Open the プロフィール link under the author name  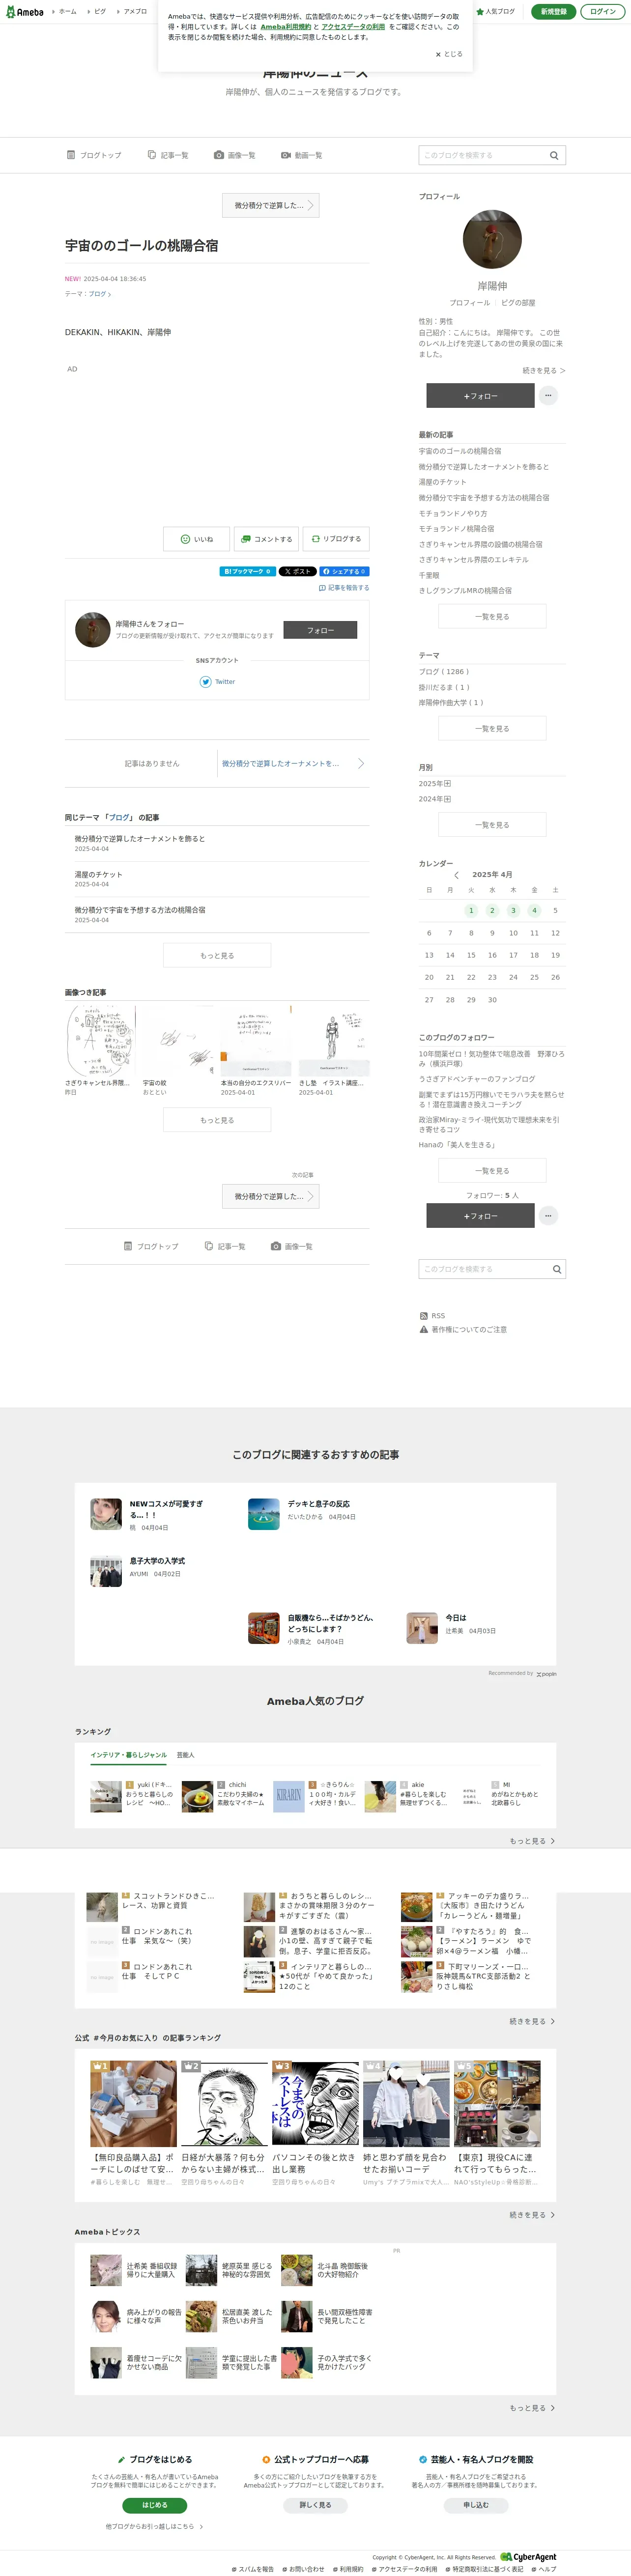tap(469, 302)
